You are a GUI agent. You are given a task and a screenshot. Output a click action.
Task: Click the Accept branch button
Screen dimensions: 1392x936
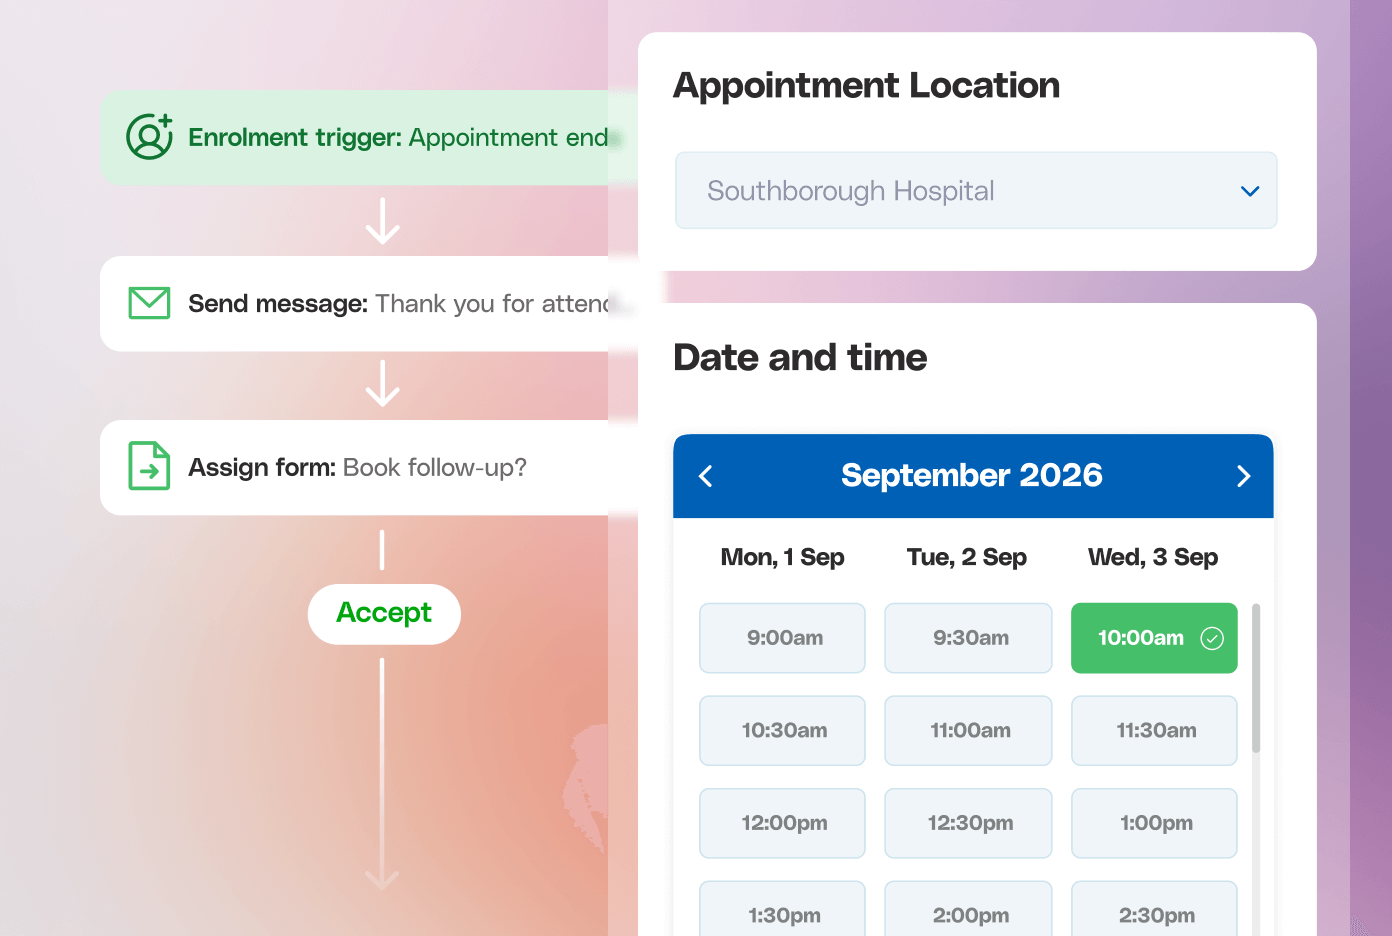pyautogui.click(x=384, y=614)
